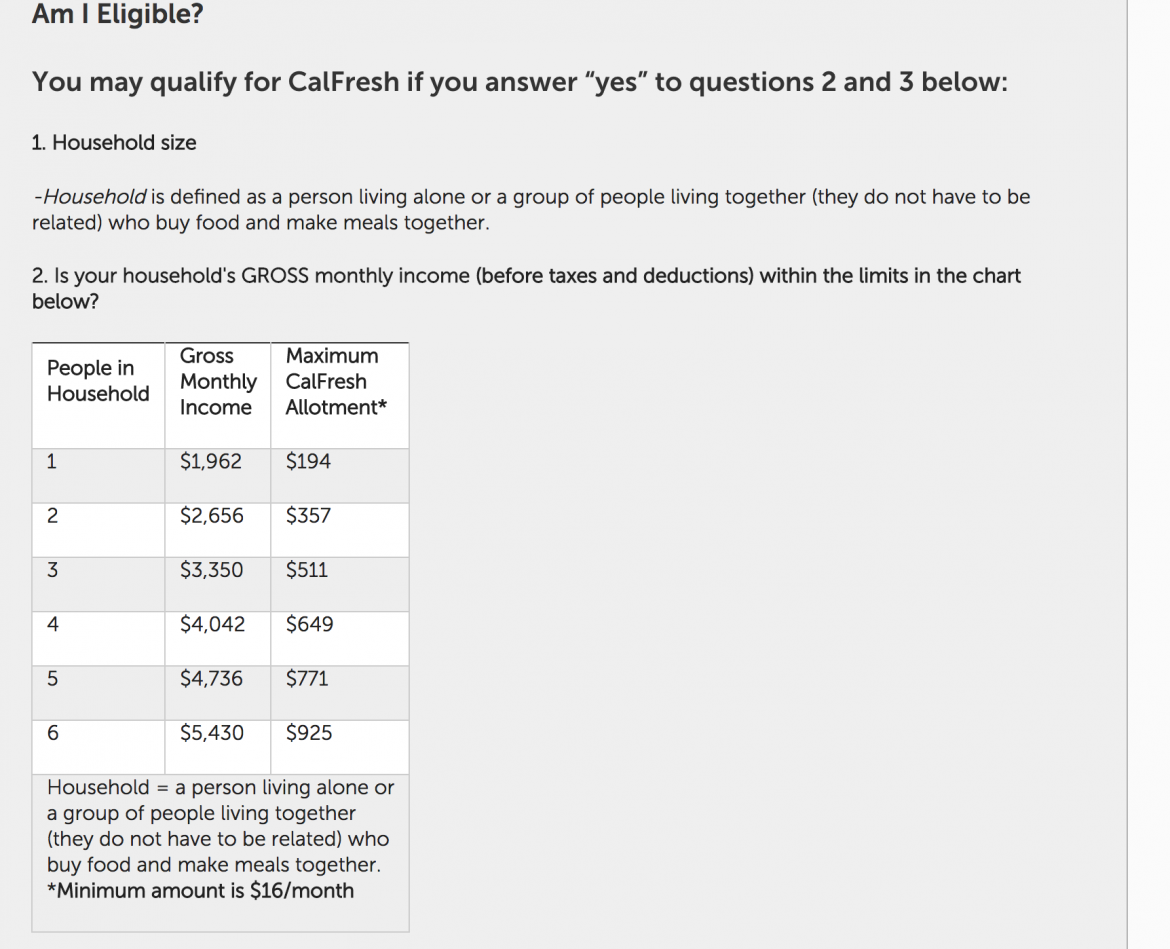The width and height of the screenshot is (1170, 949).
Task: Click the $4,042 income value
Action: 212,625
